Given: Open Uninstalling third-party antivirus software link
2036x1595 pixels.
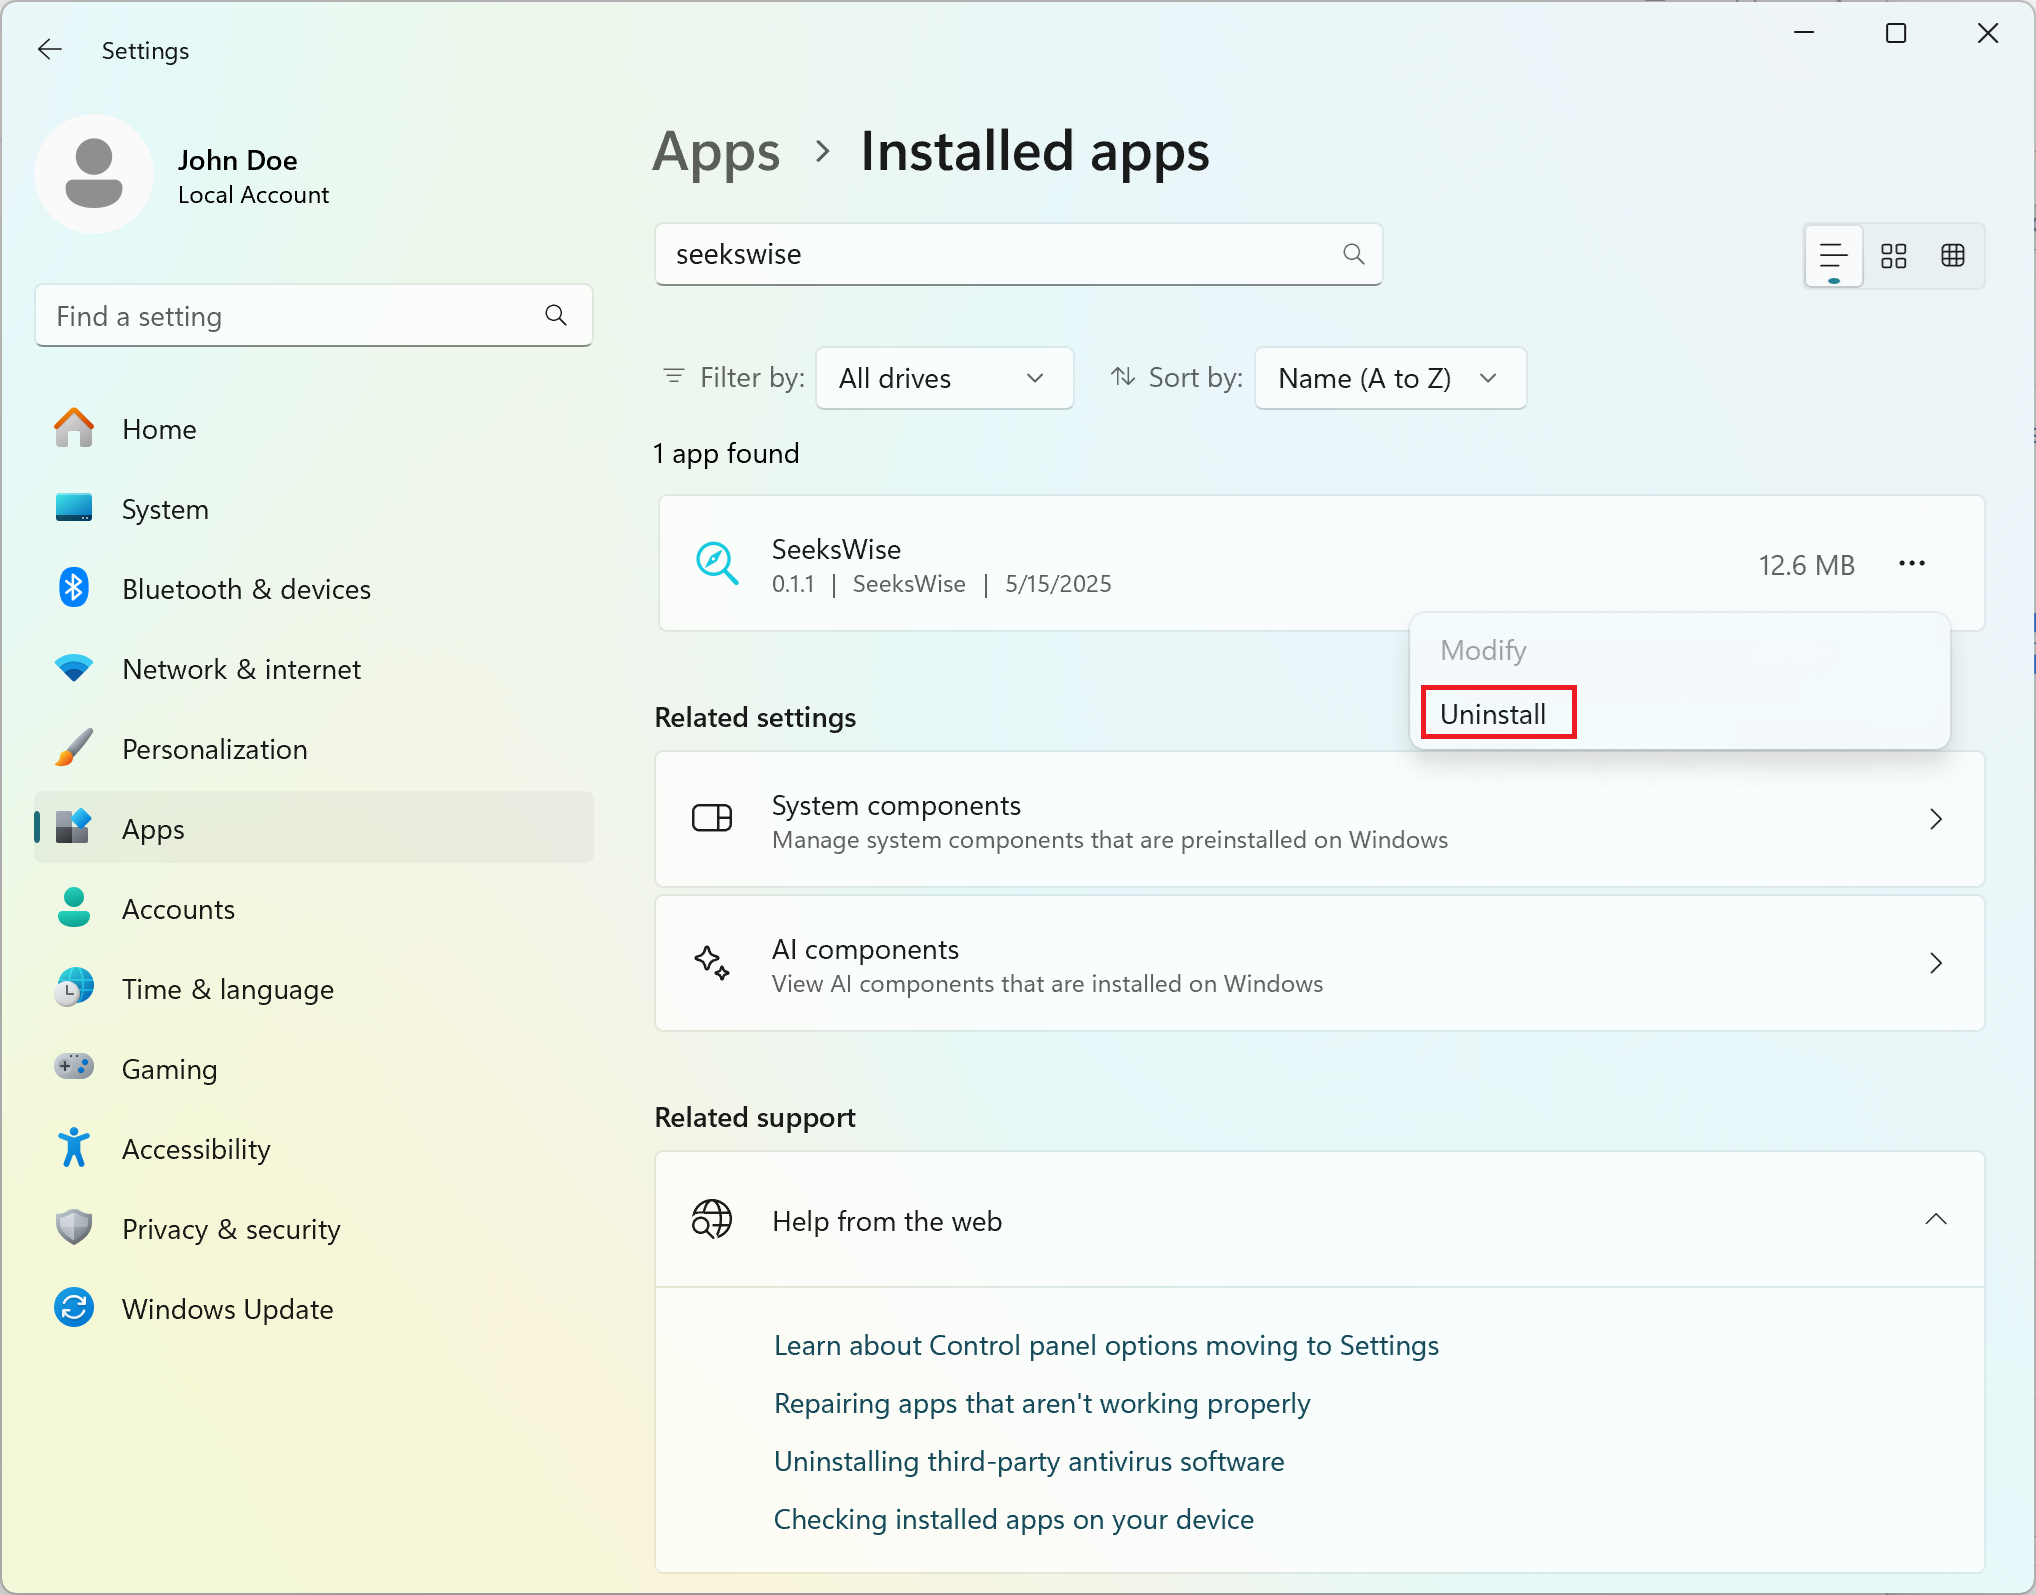Looking at the screenshot, I should (x=1029, y=1461).
